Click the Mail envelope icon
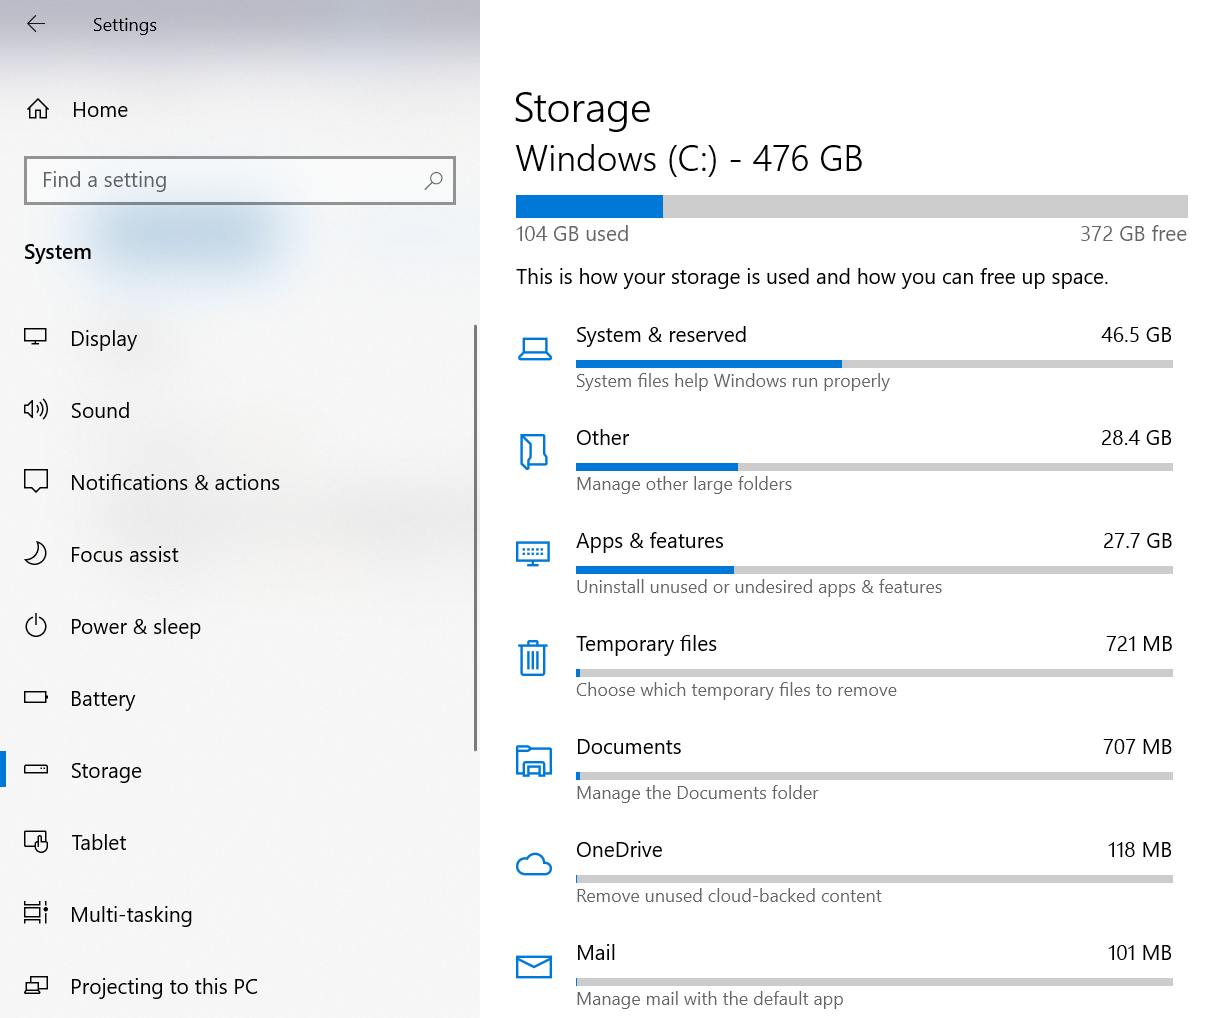Screen dimensions: 1229x1018 pyautogui.click(x=534, y=966)
